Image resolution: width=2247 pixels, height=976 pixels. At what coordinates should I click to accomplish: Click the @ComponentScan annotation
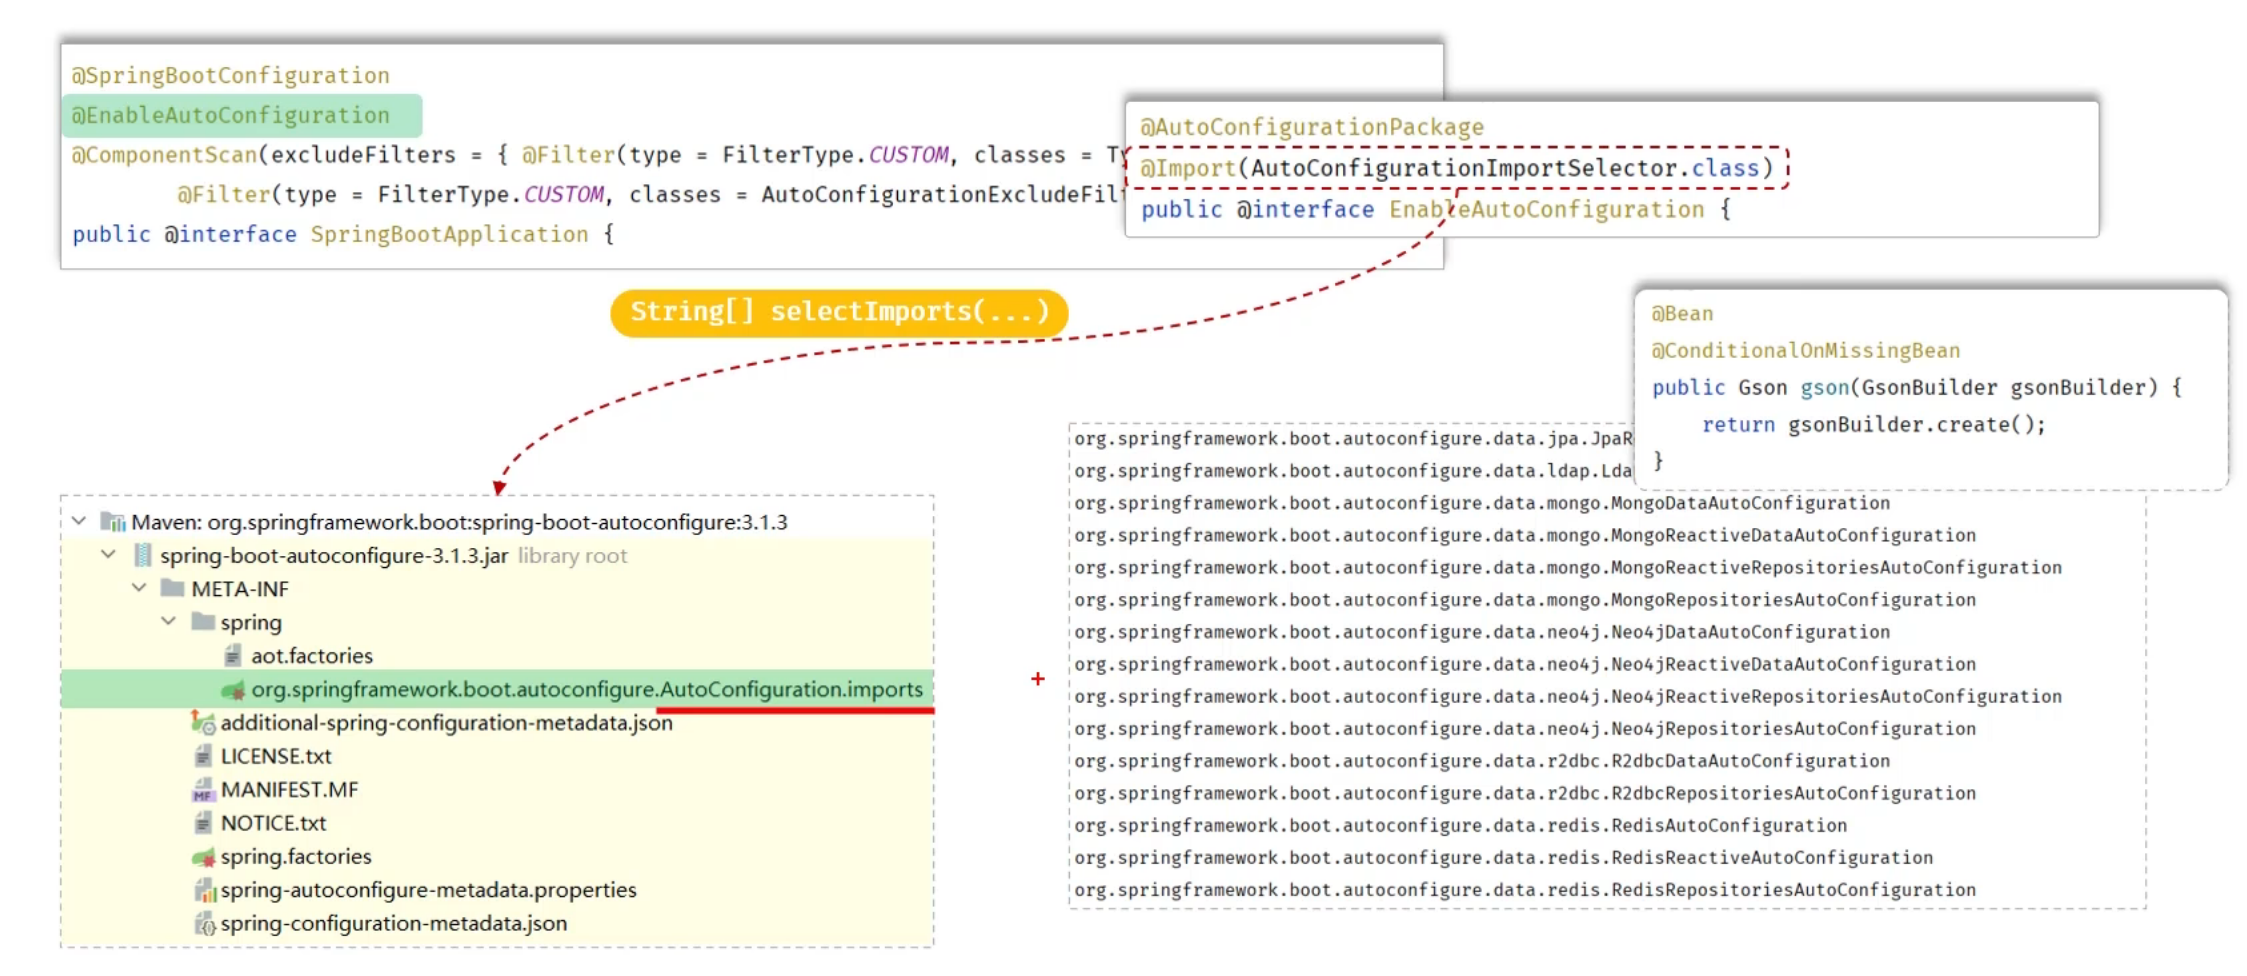point(164,155)
